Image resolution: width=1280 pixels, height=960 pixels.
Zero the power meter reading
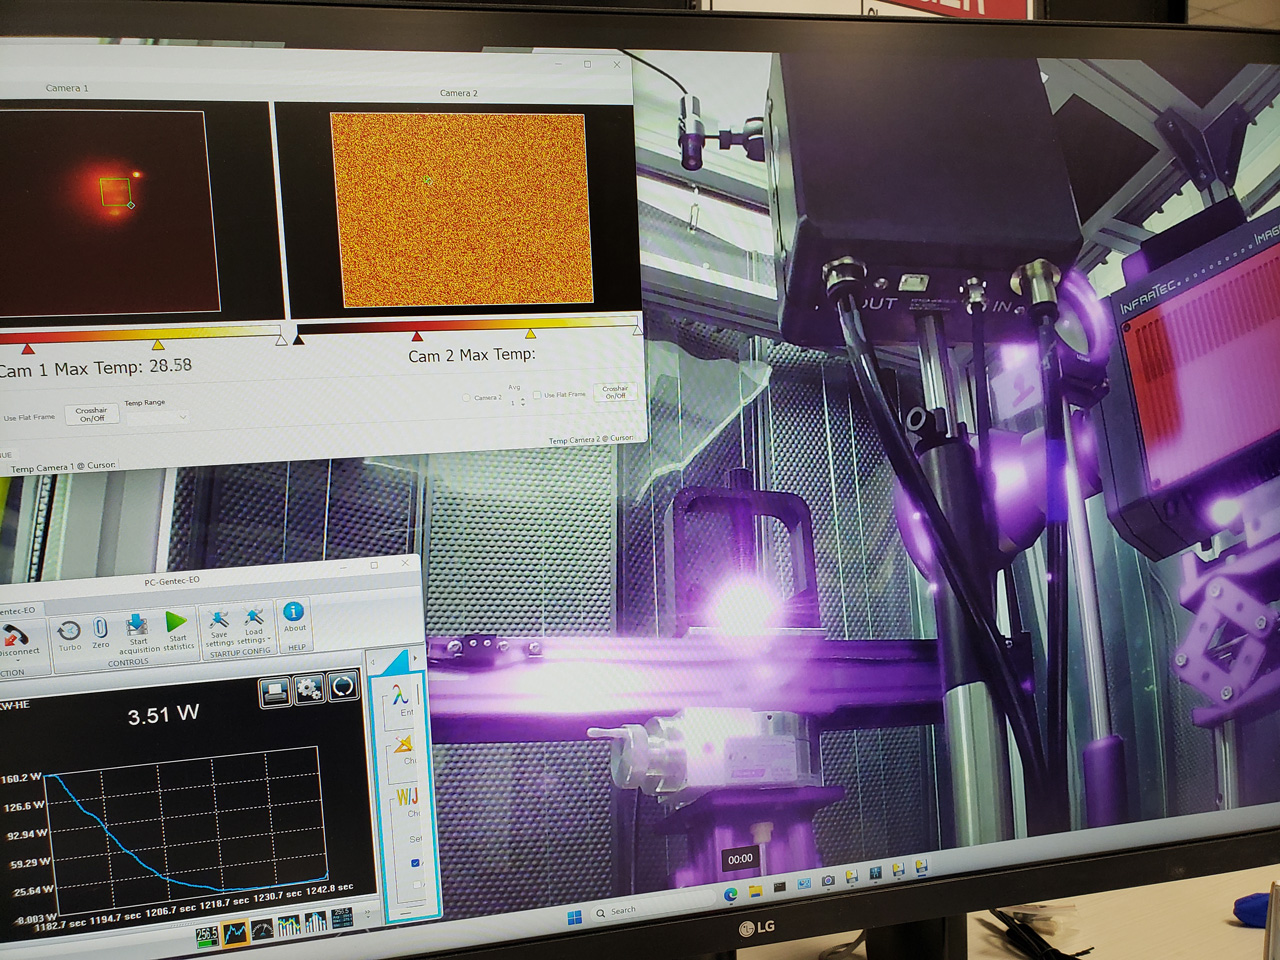click(101, 630)
